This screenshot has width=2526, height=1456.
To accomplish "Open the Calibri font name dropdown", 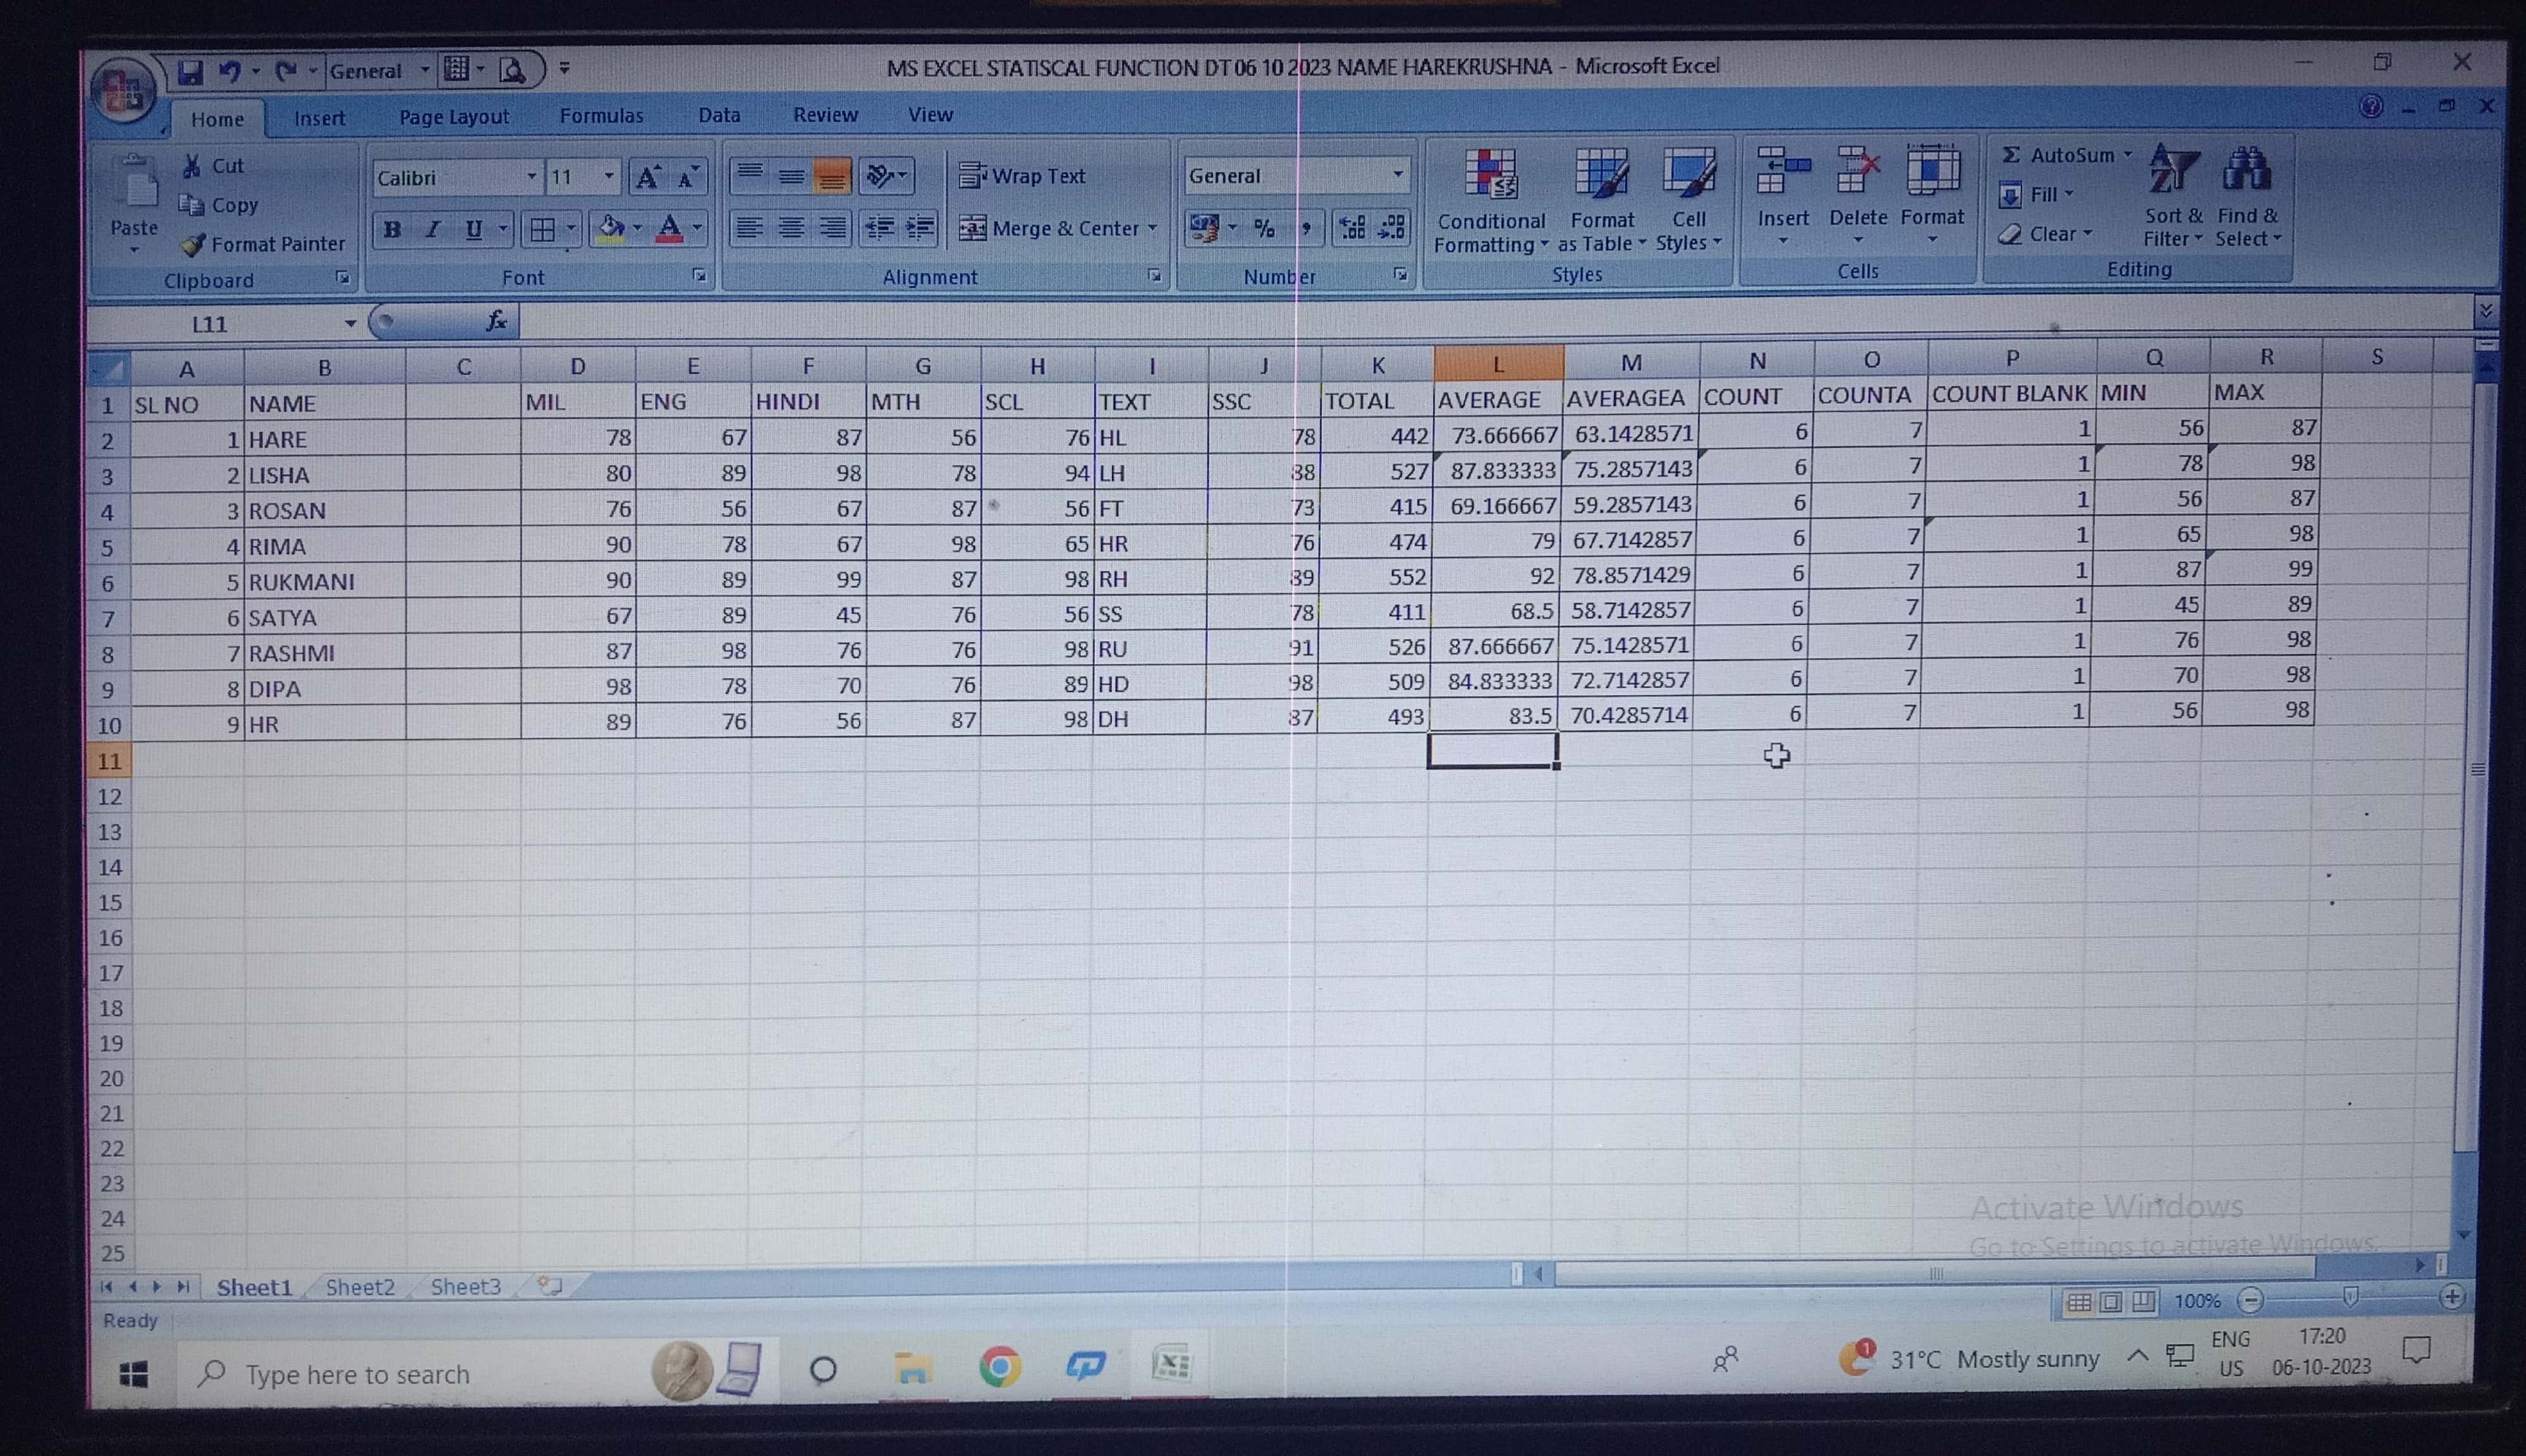I will 531,178.
